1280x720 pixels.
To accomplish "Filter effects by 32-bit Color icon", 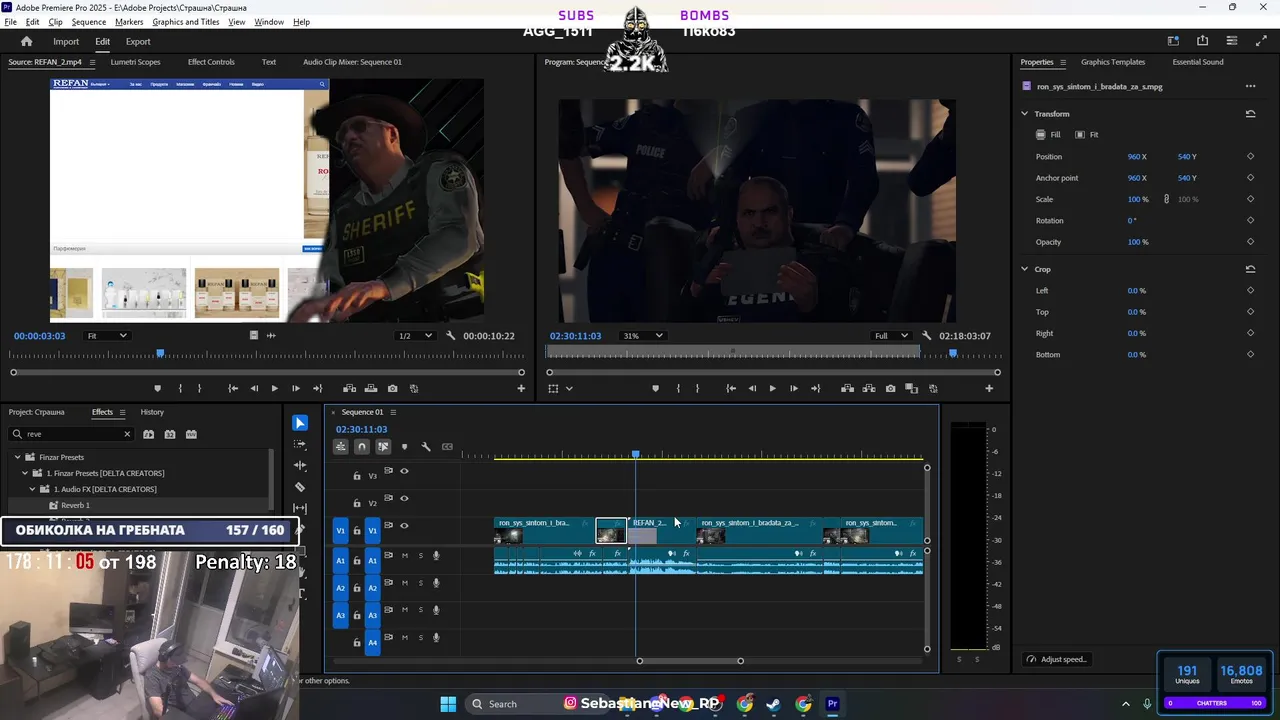I will tap(170, 434).
